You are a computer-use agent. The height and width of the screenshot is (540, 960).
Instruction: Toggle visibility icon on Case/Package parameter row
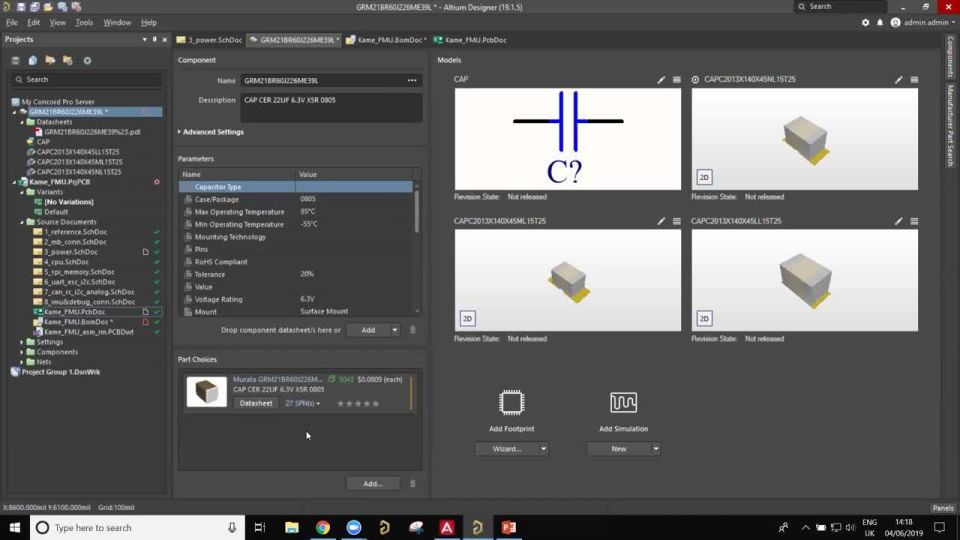click(188, 200)
